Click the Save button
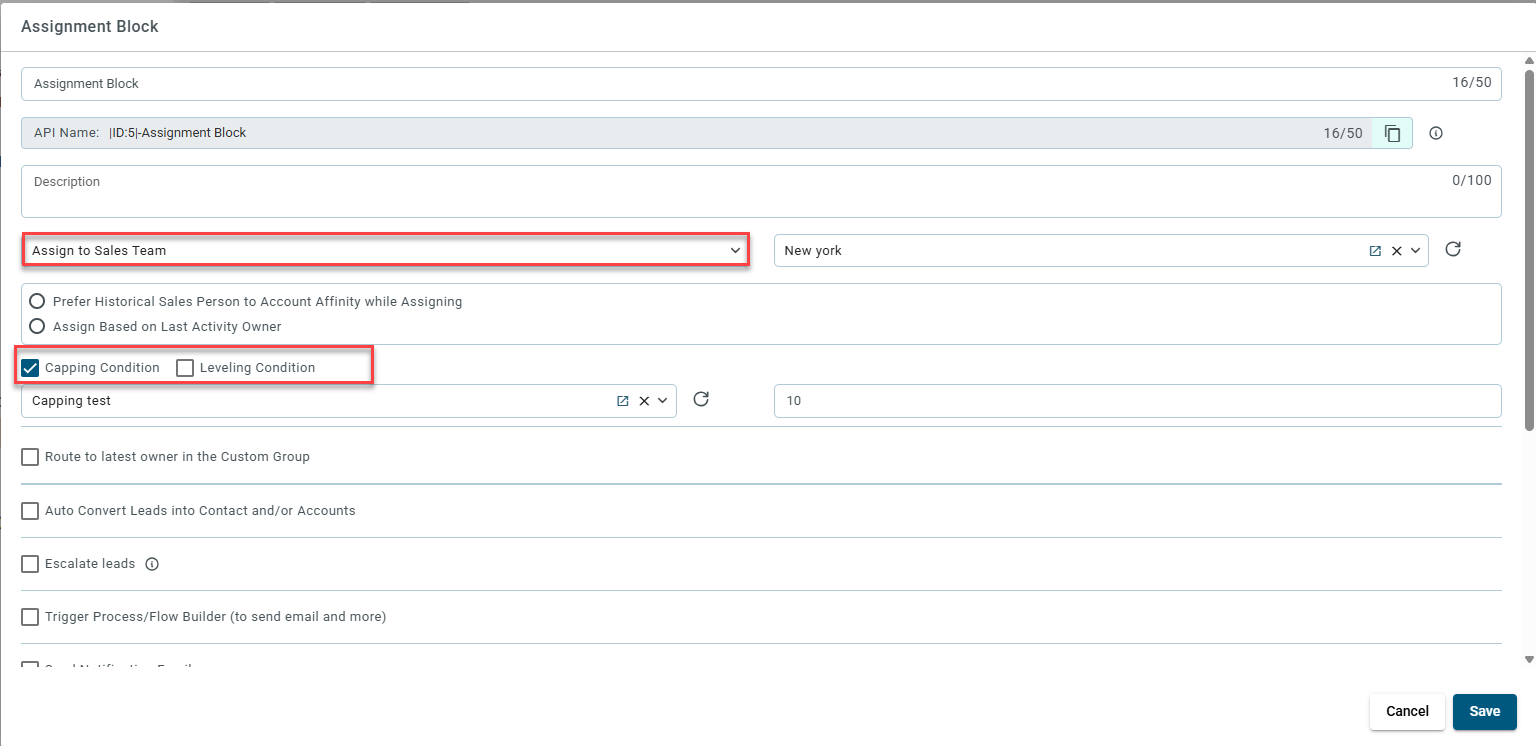1536x746 pixels. [x=1484, y=711]
